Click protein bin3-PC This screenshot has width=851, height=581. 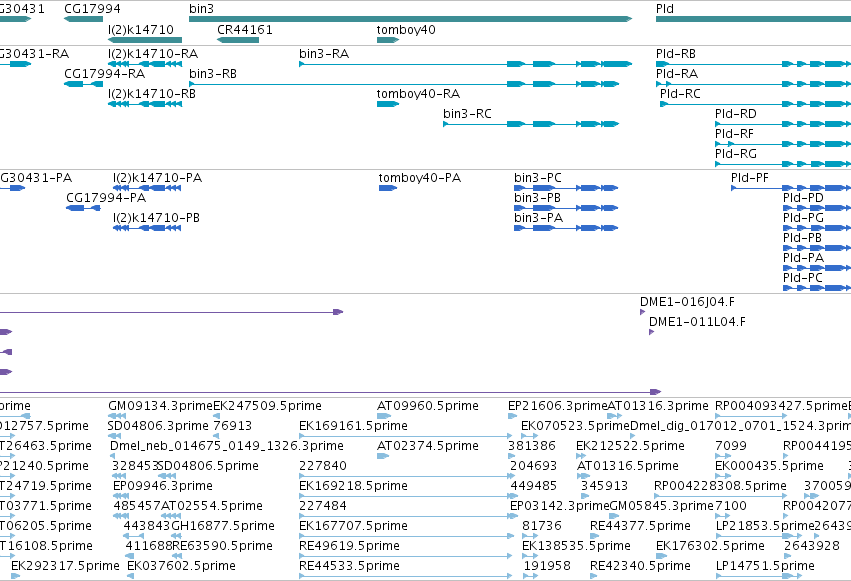(x=566, y=188)
